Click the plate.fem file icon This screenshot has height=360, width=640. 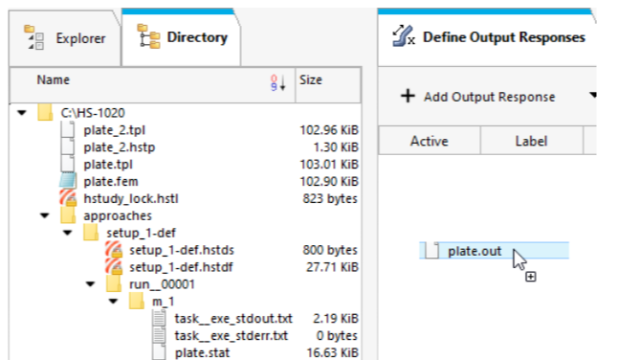(68, 181)
